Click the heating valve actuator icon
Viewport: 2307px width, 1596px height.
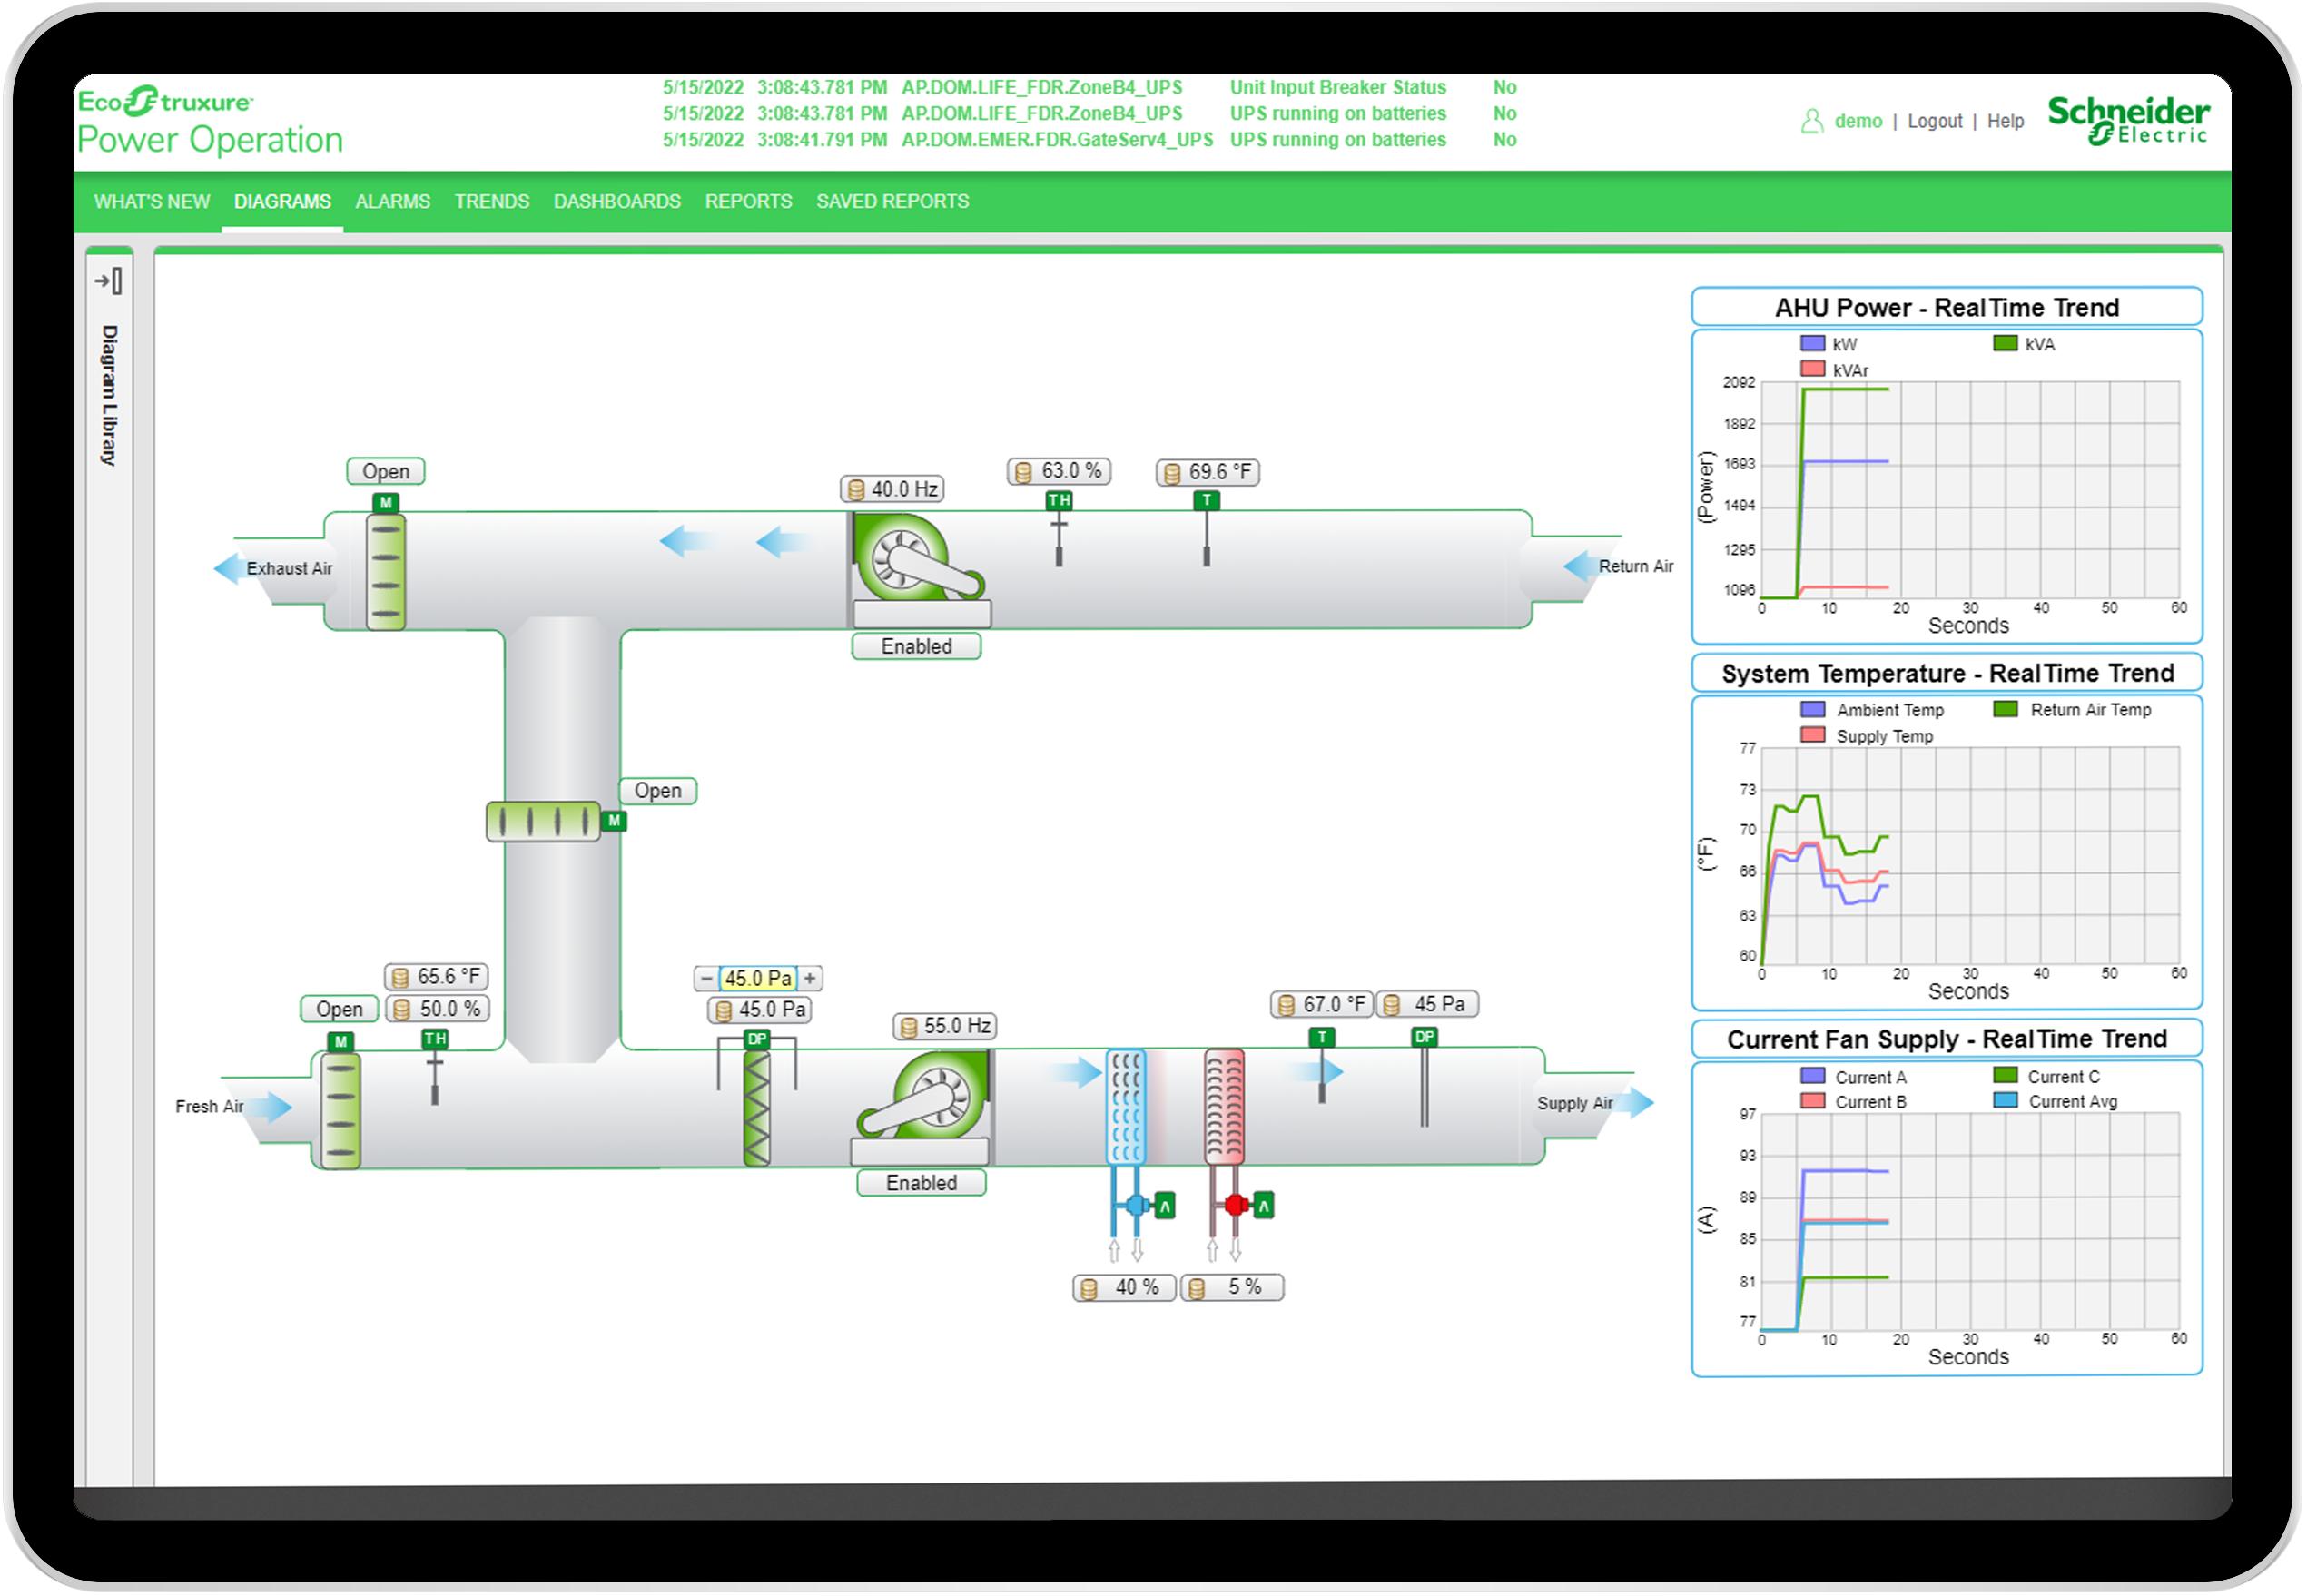click(x=1264, y=1206)
